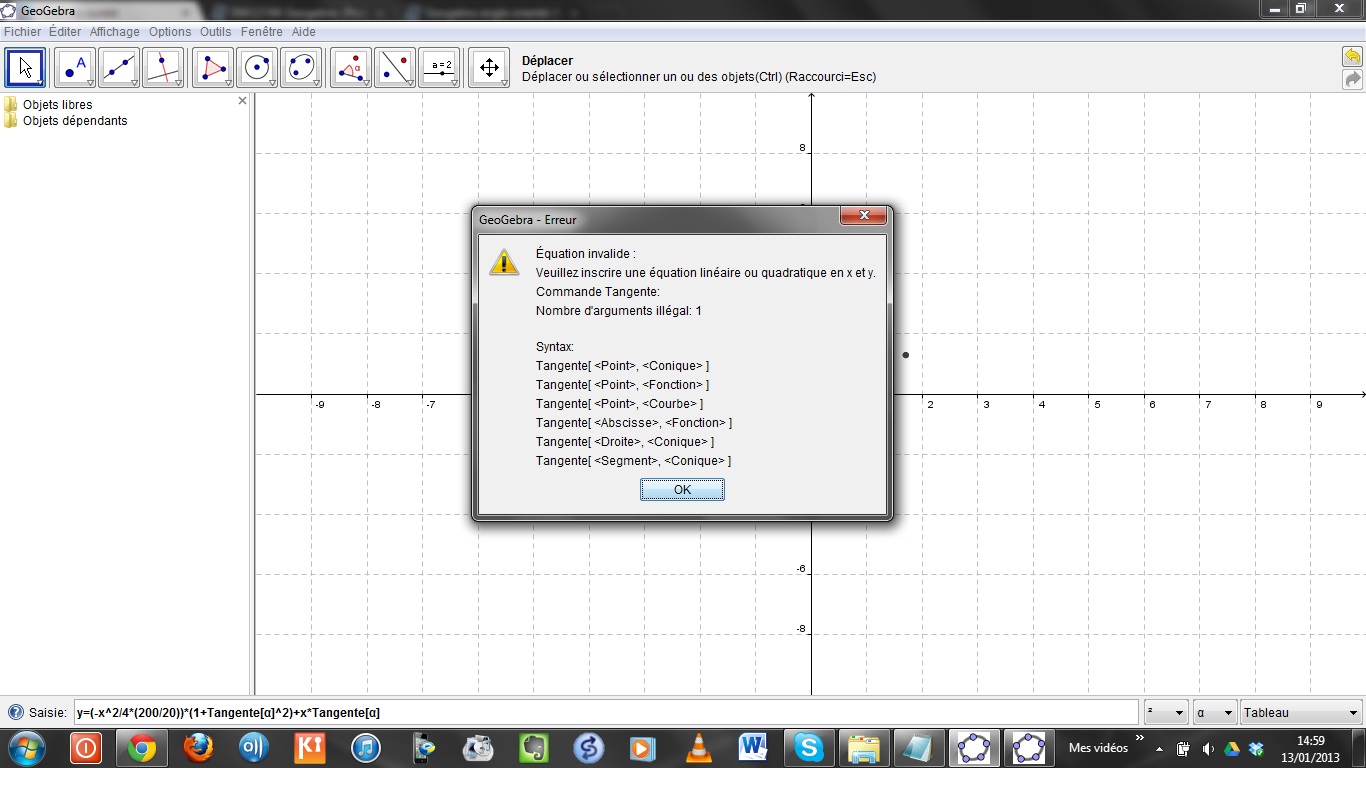Select the Move Graphics View tool
This screenshot has height=808, width=1366.
(x=489, y=68)
